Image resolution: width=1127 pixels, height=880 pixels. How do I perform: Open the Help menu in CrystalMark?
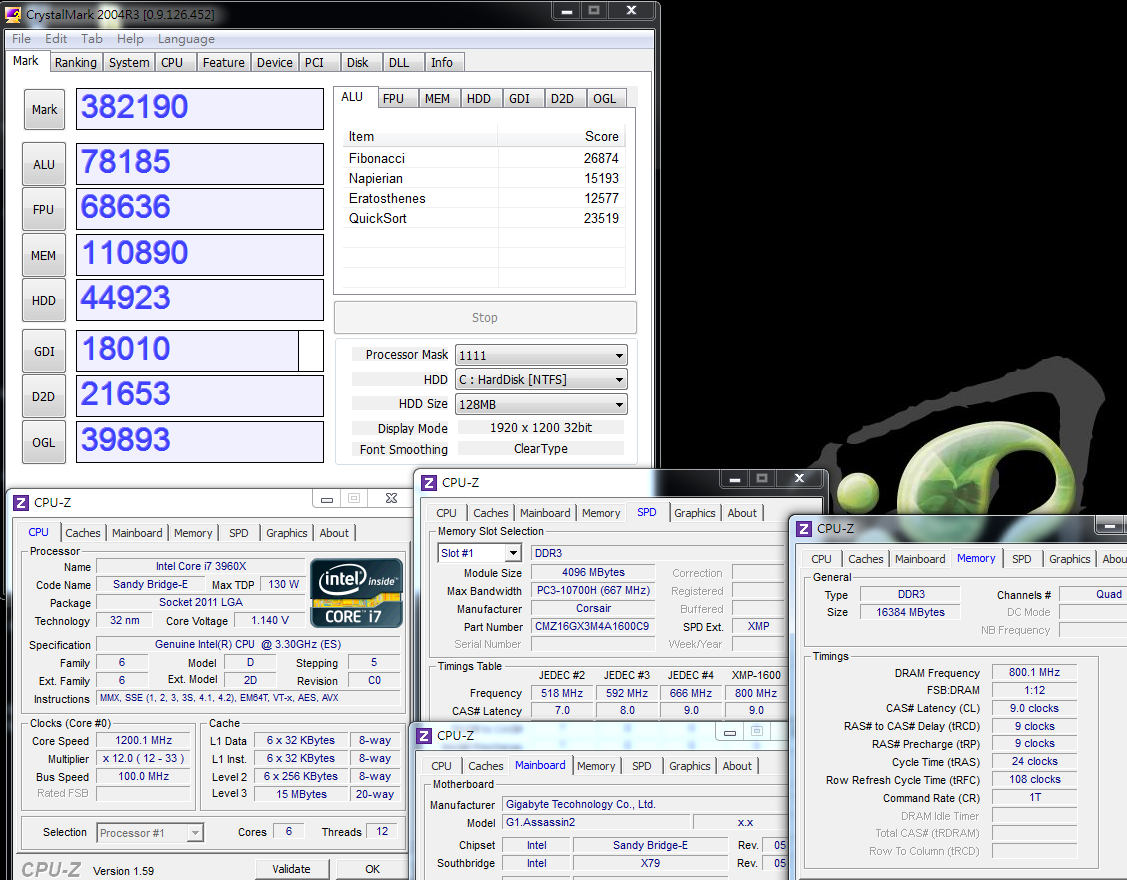(130, 39)
